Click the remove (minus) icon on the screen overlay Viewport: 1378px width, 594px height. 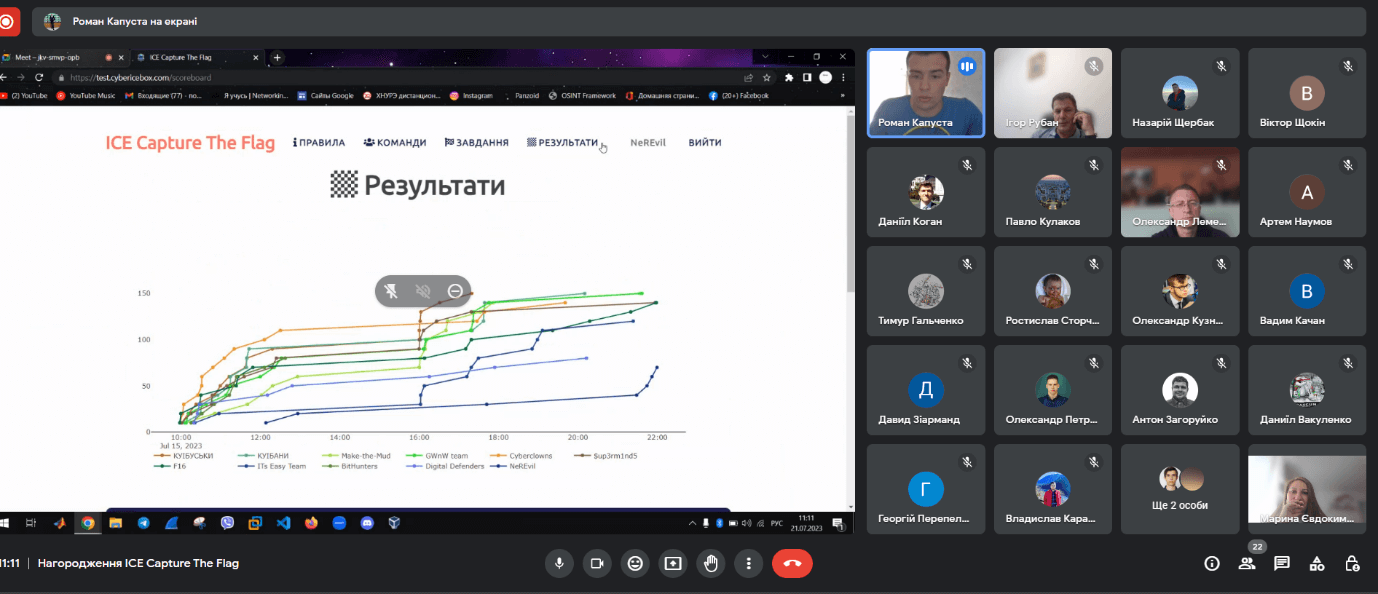455,291
